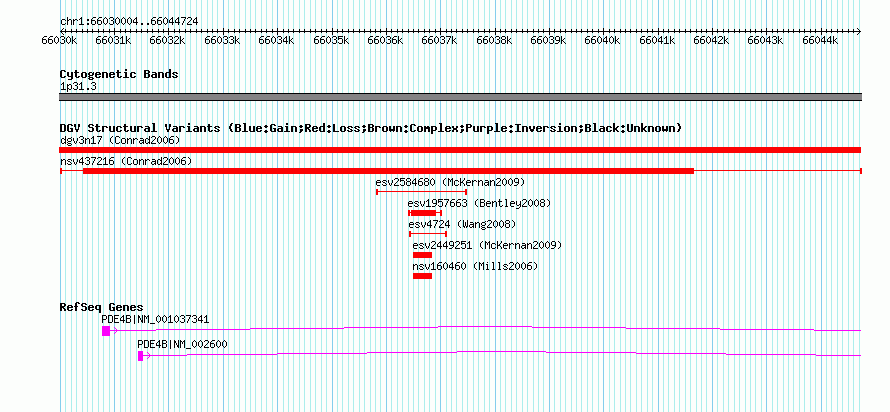Click the 66035k ruler tick label

pos(331,40)
